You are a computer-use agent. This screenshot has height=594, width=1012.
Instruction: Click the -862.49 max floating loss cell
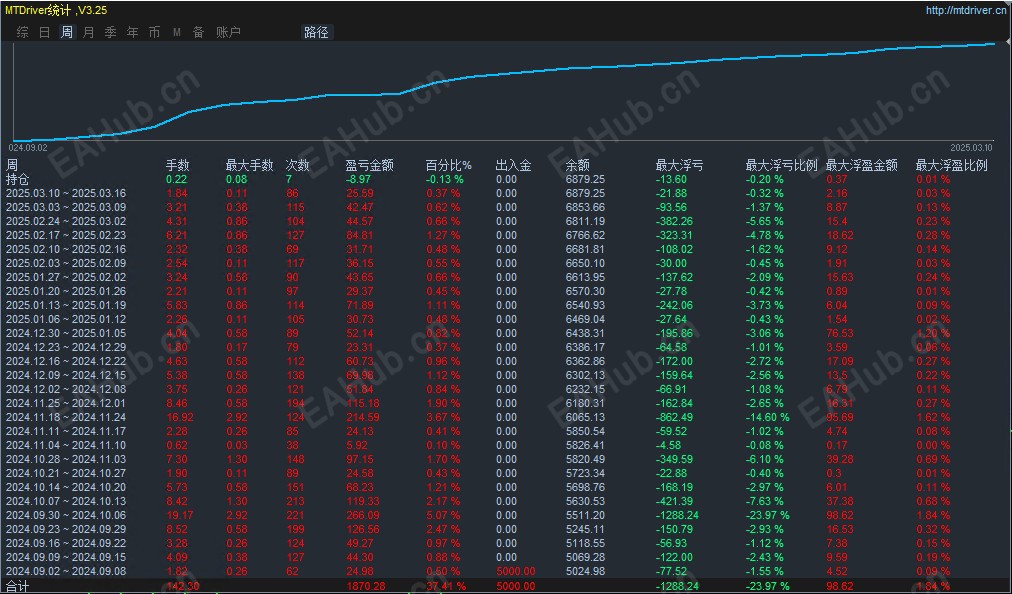pos(674,417)
